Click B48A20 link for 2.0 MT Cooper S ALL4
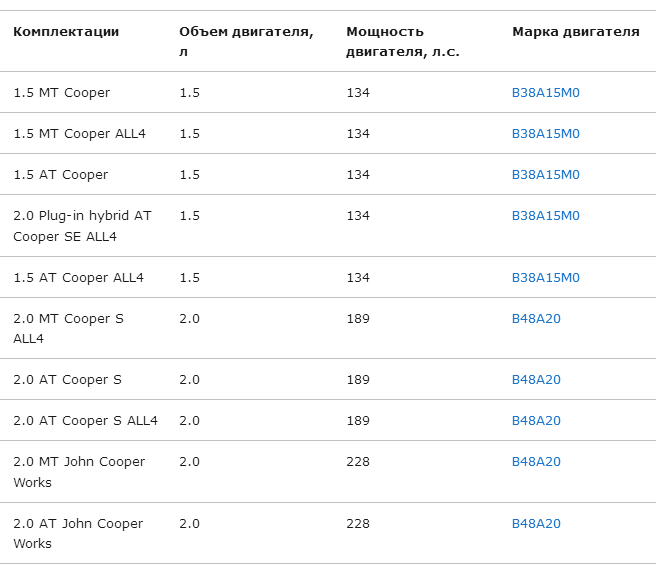 536,319
